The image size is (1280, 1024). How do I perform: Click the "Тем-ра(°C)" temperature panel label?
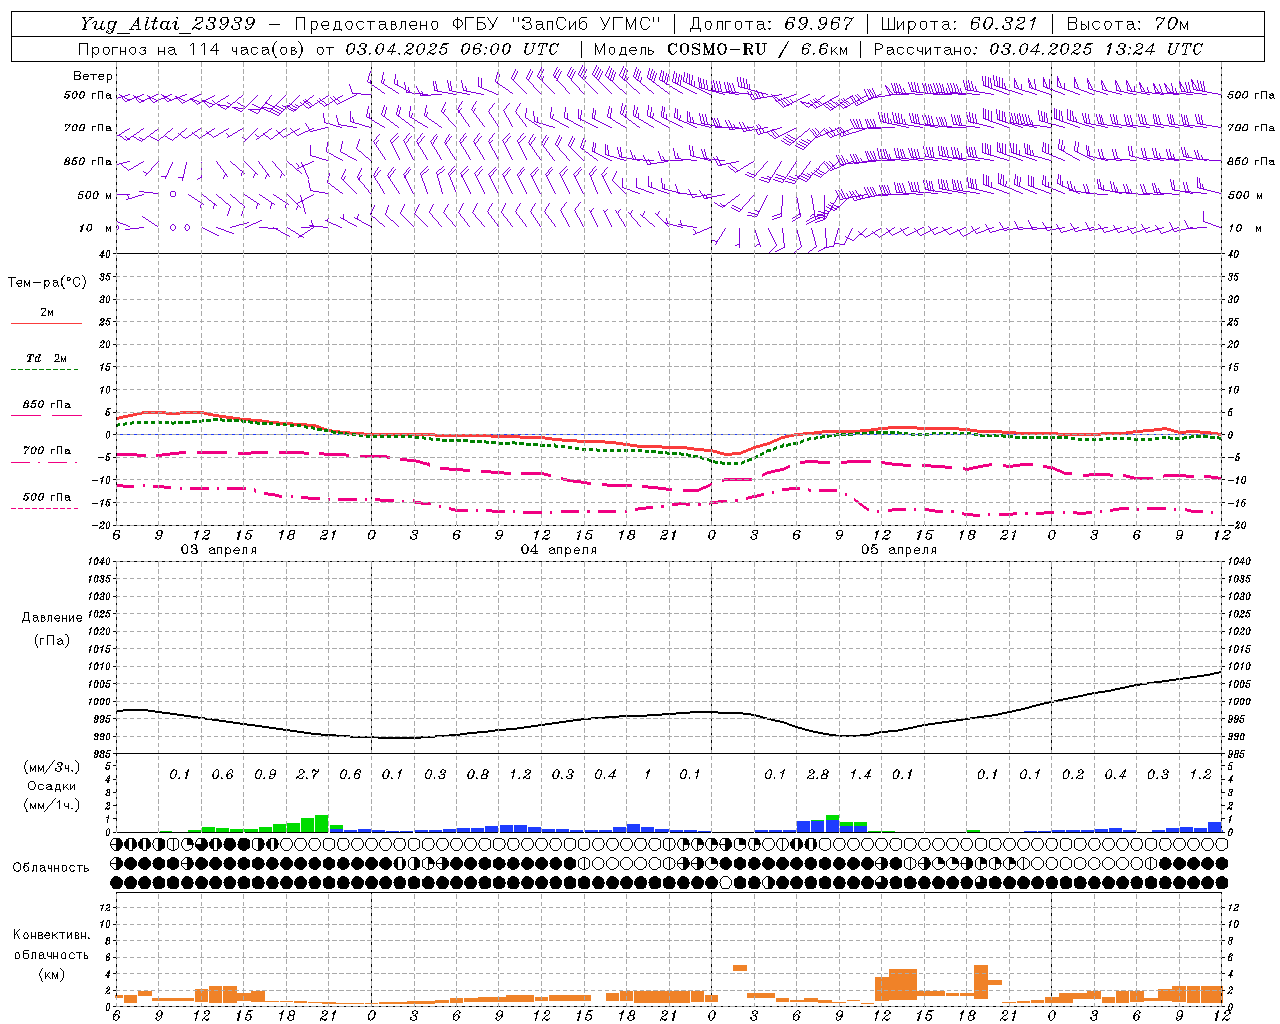coord(47,283)
